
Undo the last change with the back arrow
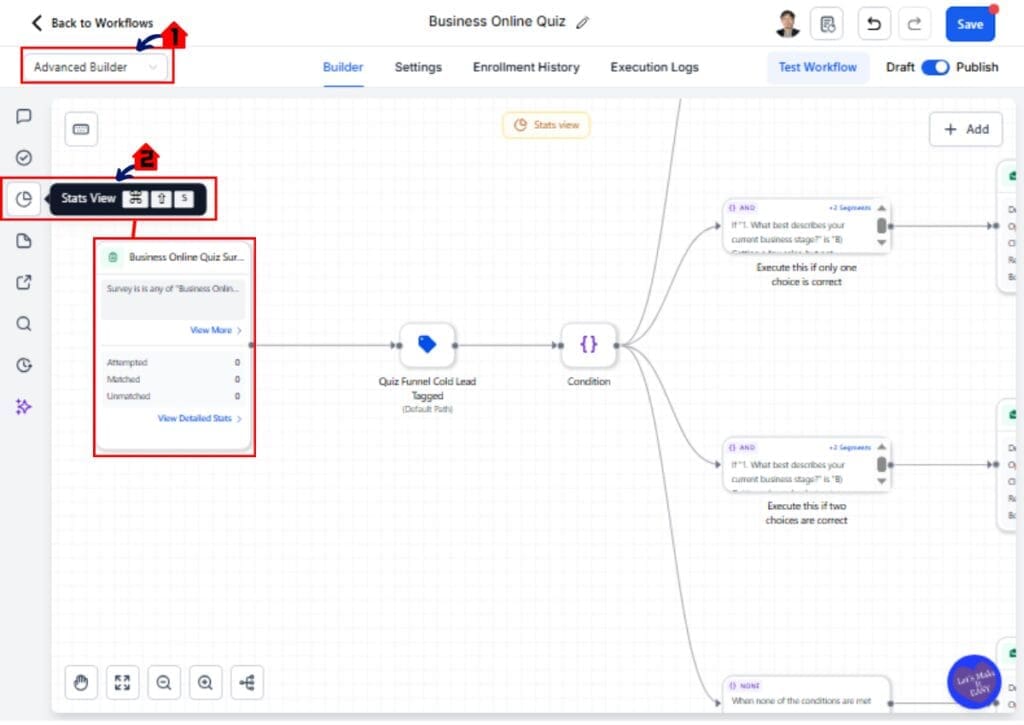pyautogui.click(x=874, y=23)
